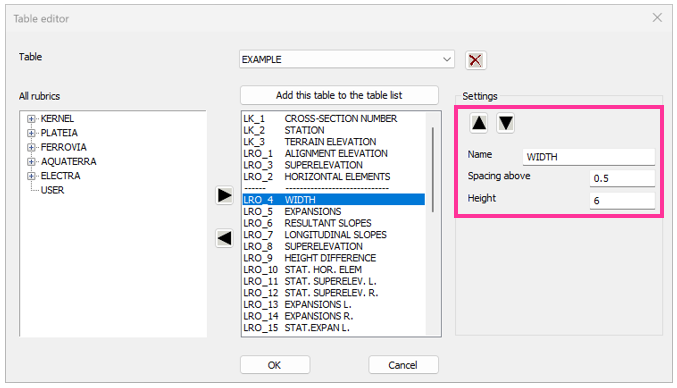677x388 pixels.
Task: Select the KERNEL tree item label
Action: [57, 119]
